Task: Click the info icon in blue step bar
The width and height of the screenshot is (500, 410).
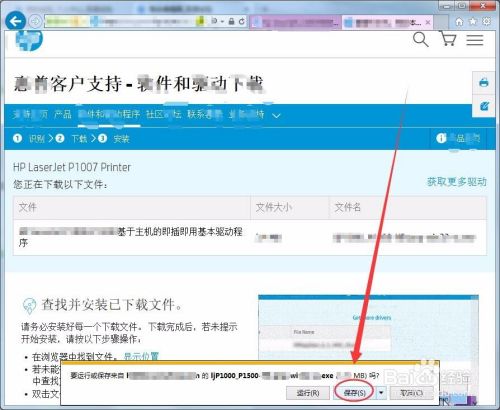Action: click(441, 138)
